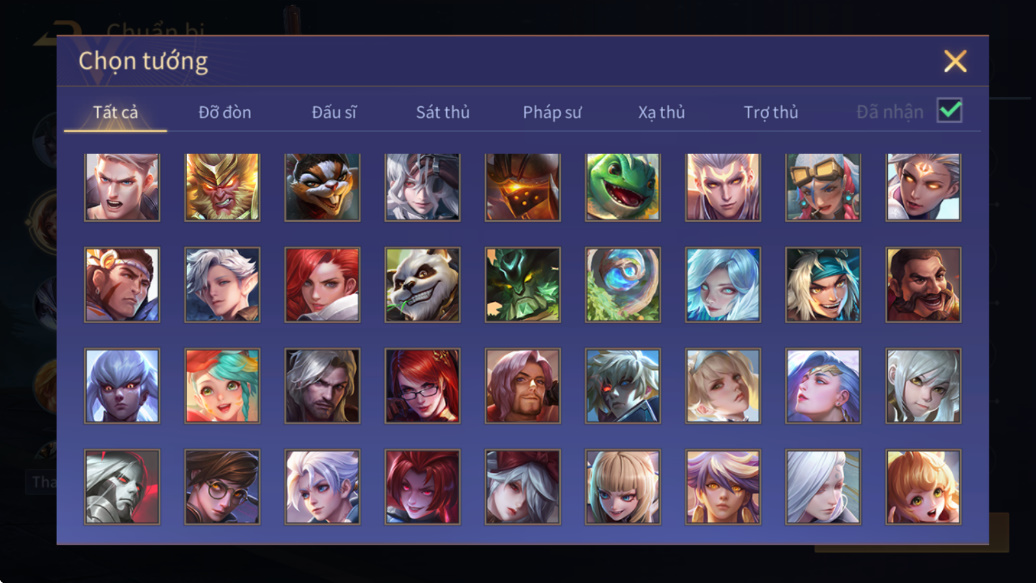The height and width of the screenshot is (583, 1036).
Task: Pick the green horned forest monster portrait
Action: (523, 285)
